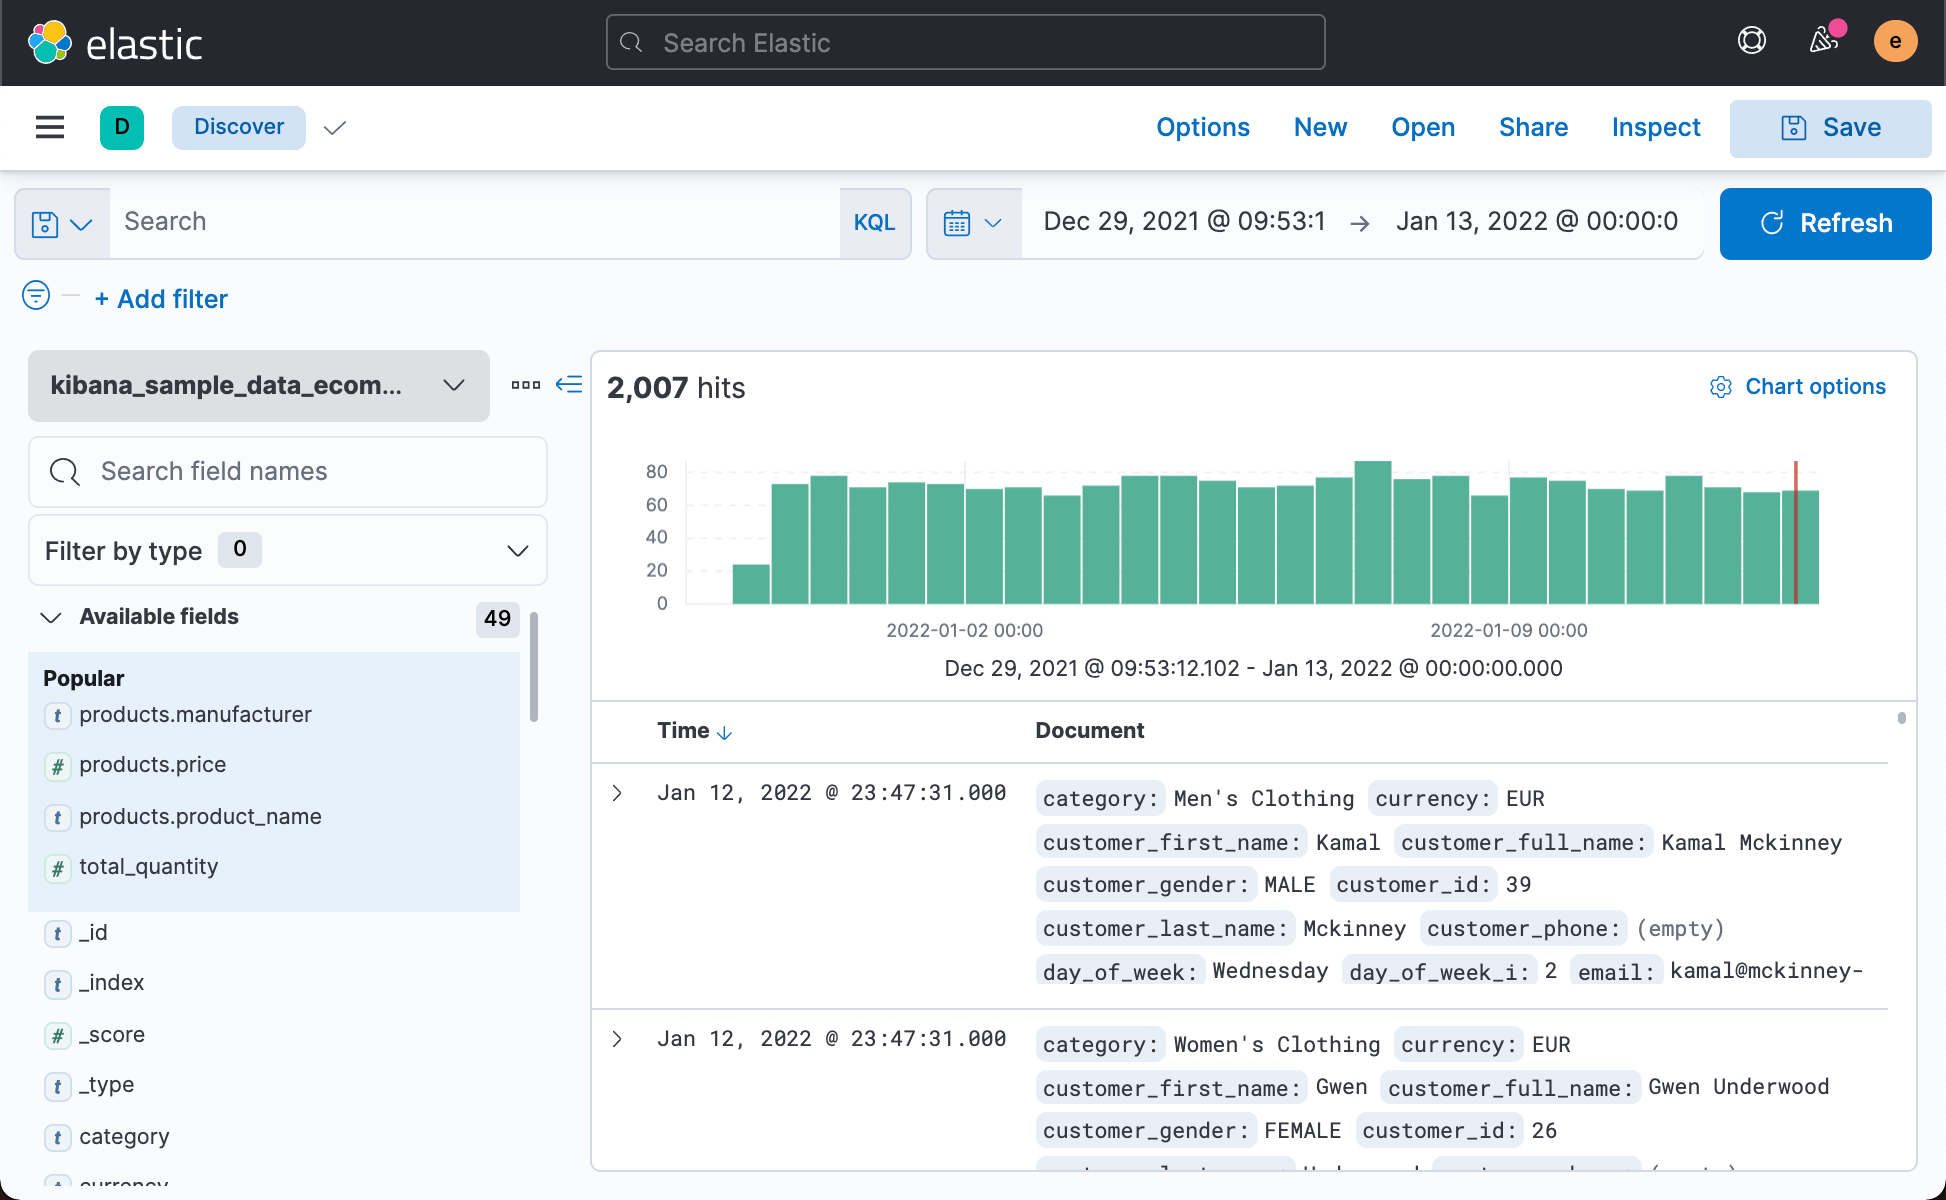The image size is (1946, 1200).
Task: Collapse the fields sidebar with the arrow icon
Action: pos(569,385)
